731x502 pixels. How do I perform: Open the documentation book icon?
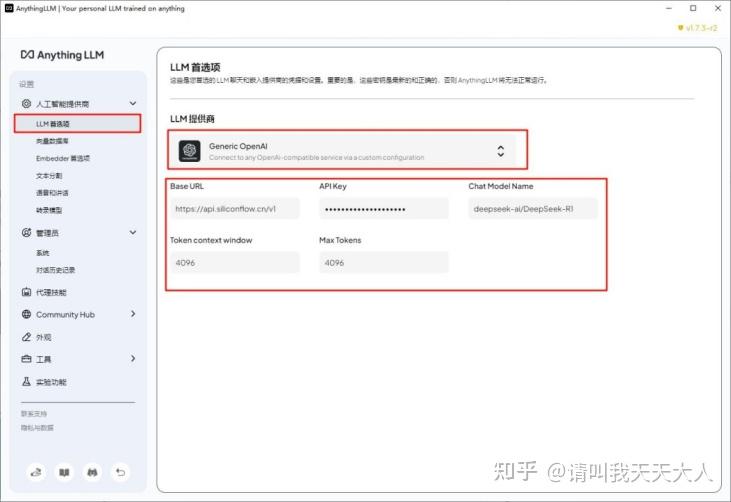point(64,473)
